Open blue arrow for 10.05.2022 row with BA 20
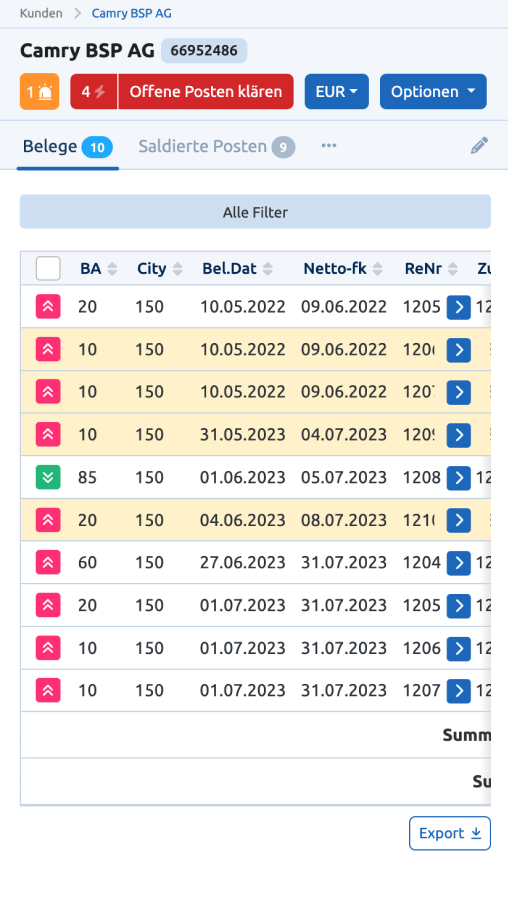Image resolution: width=508 pixels, height=916 pixels. pyautogui.click(x=459, y=307)
